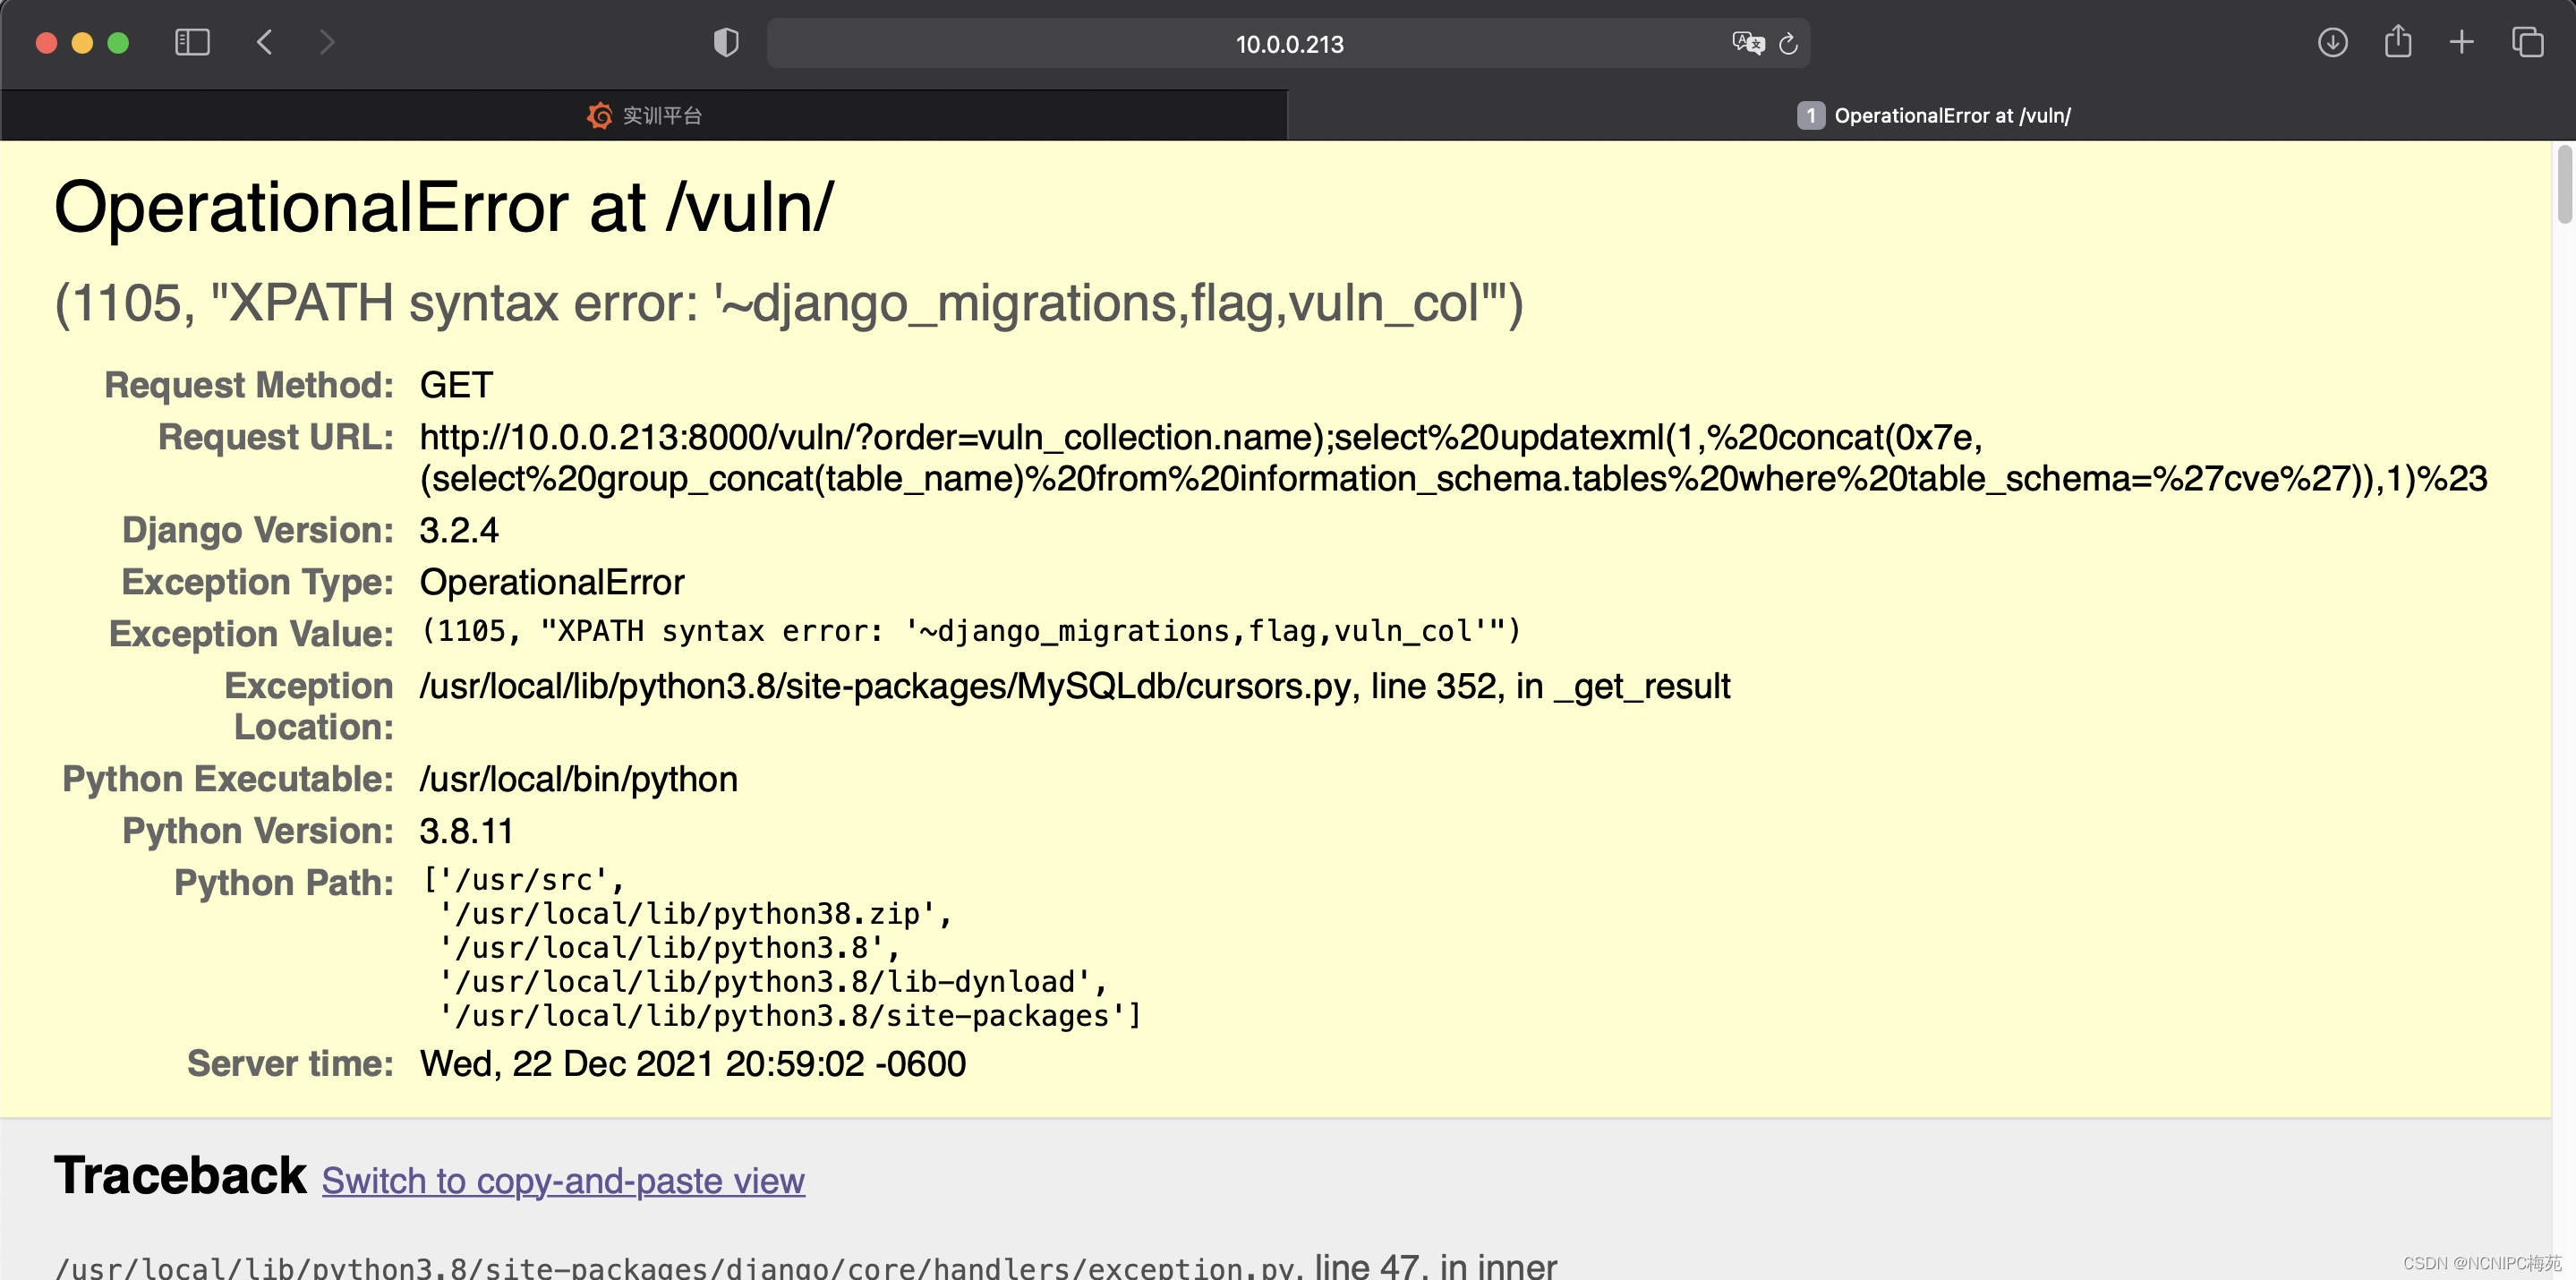Click the OperationalError at /vuln/ heading
Viewport: 2576px width, 1280px height.
coord(443,208)
